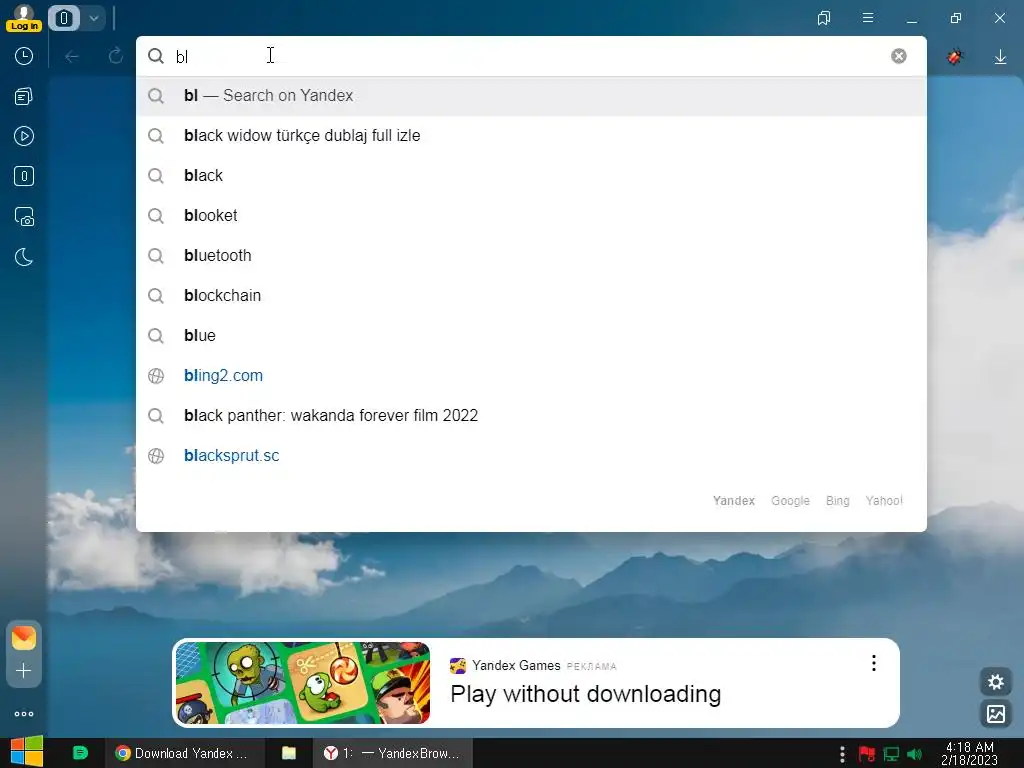Click the Yandex Games thumbnail image

coord(302,683)
